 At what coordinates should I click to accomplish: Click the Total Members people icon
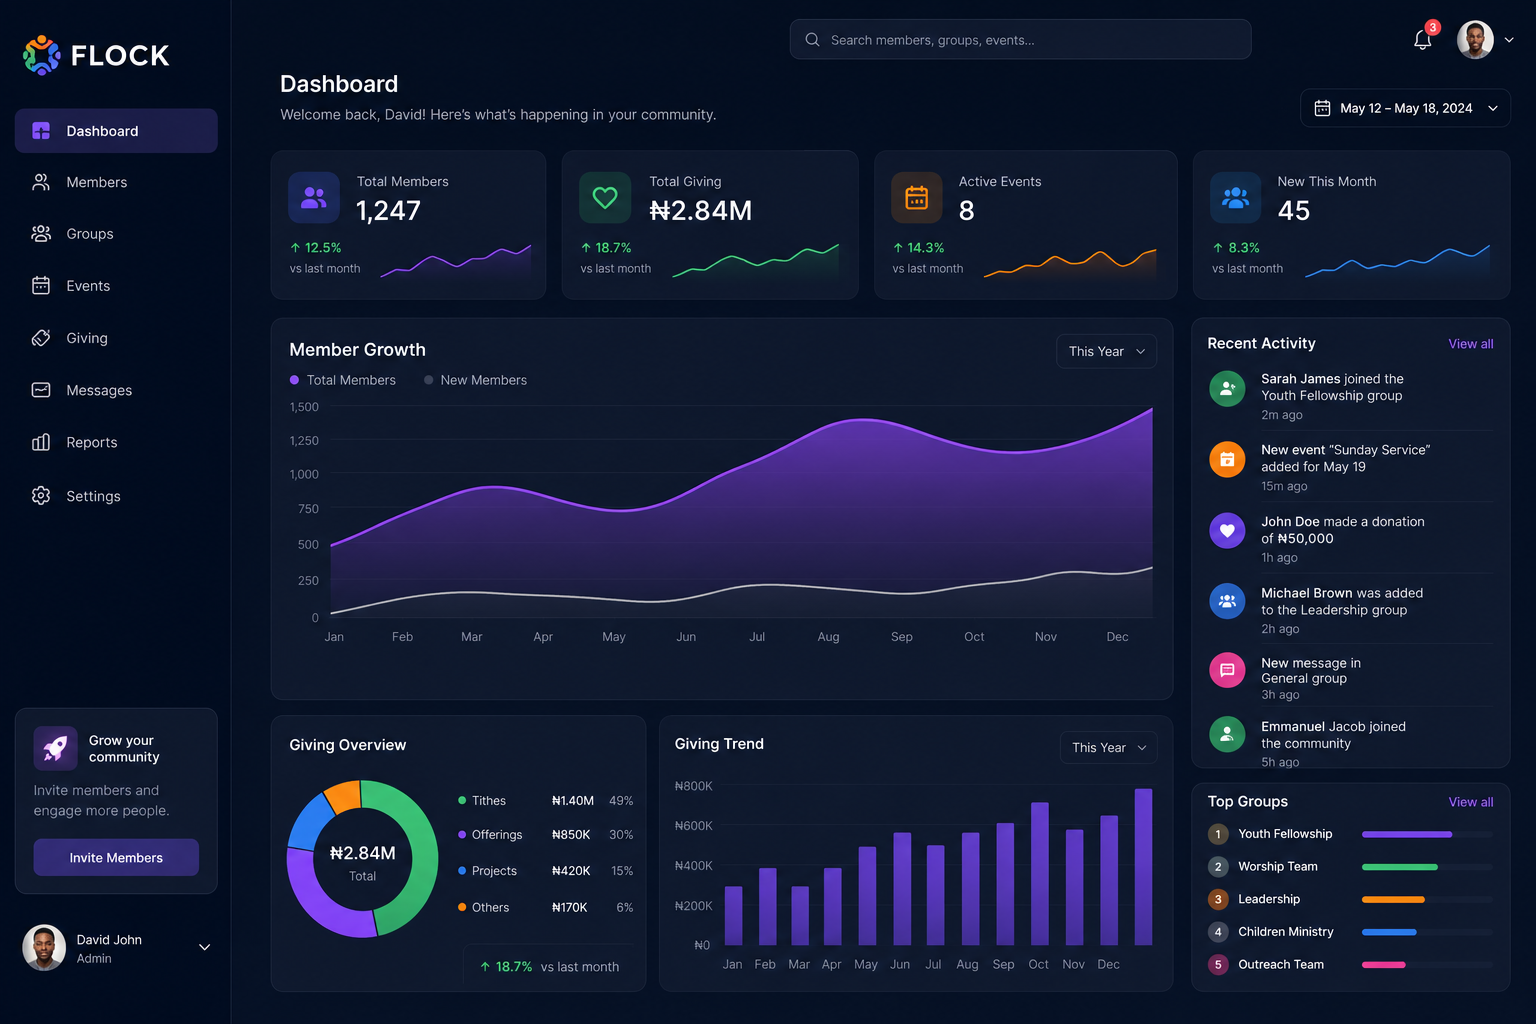314,198
